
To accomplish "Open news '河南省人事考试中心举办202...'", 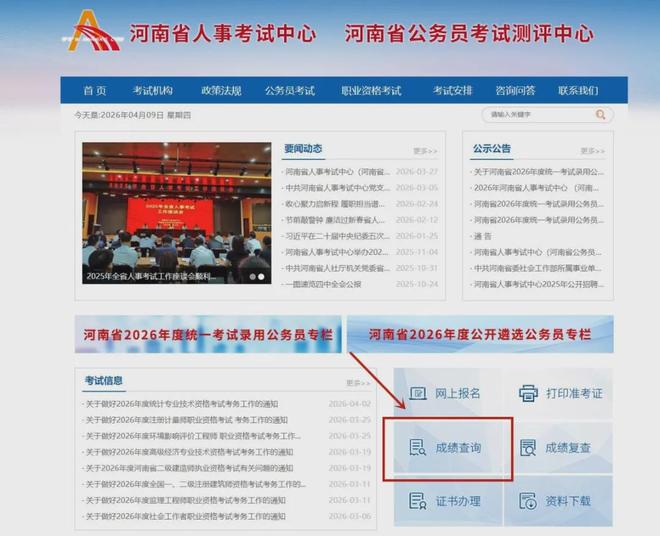I will [337, 252].
